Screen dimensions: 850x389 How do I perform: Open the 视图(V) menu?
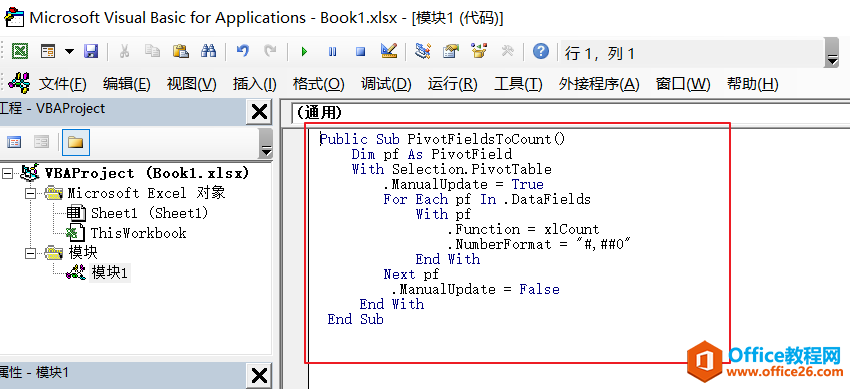[x=191, y=84]
